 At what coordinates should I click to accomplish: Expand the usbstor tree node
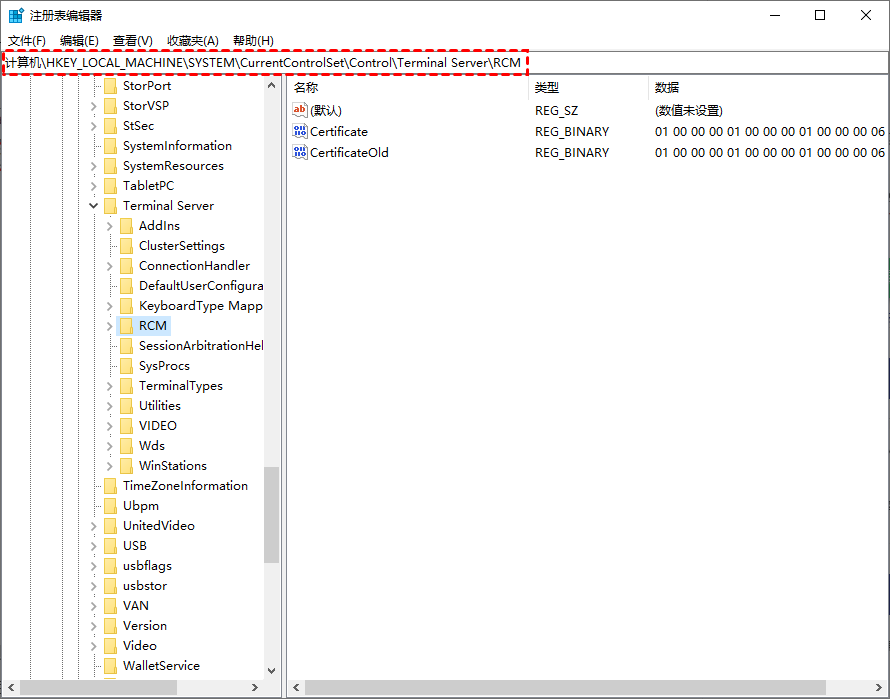coord(94,585)
